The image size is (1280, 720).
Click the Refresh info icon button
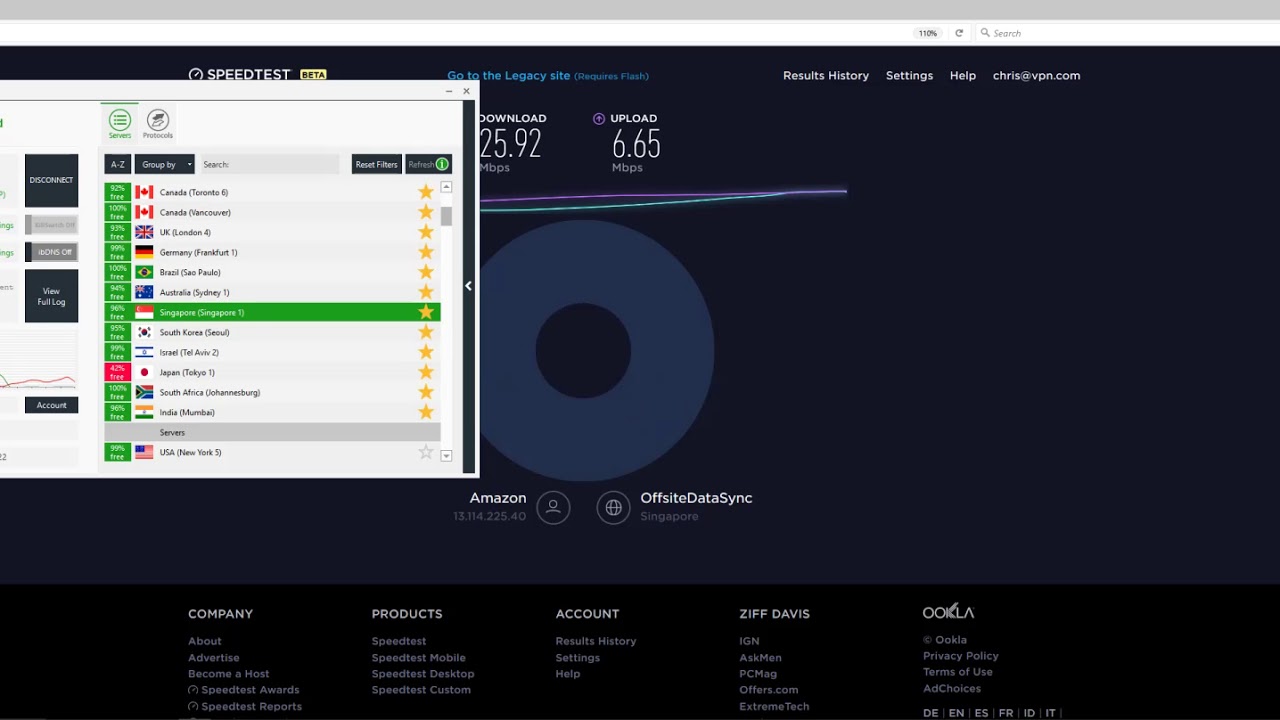[442, 164]
